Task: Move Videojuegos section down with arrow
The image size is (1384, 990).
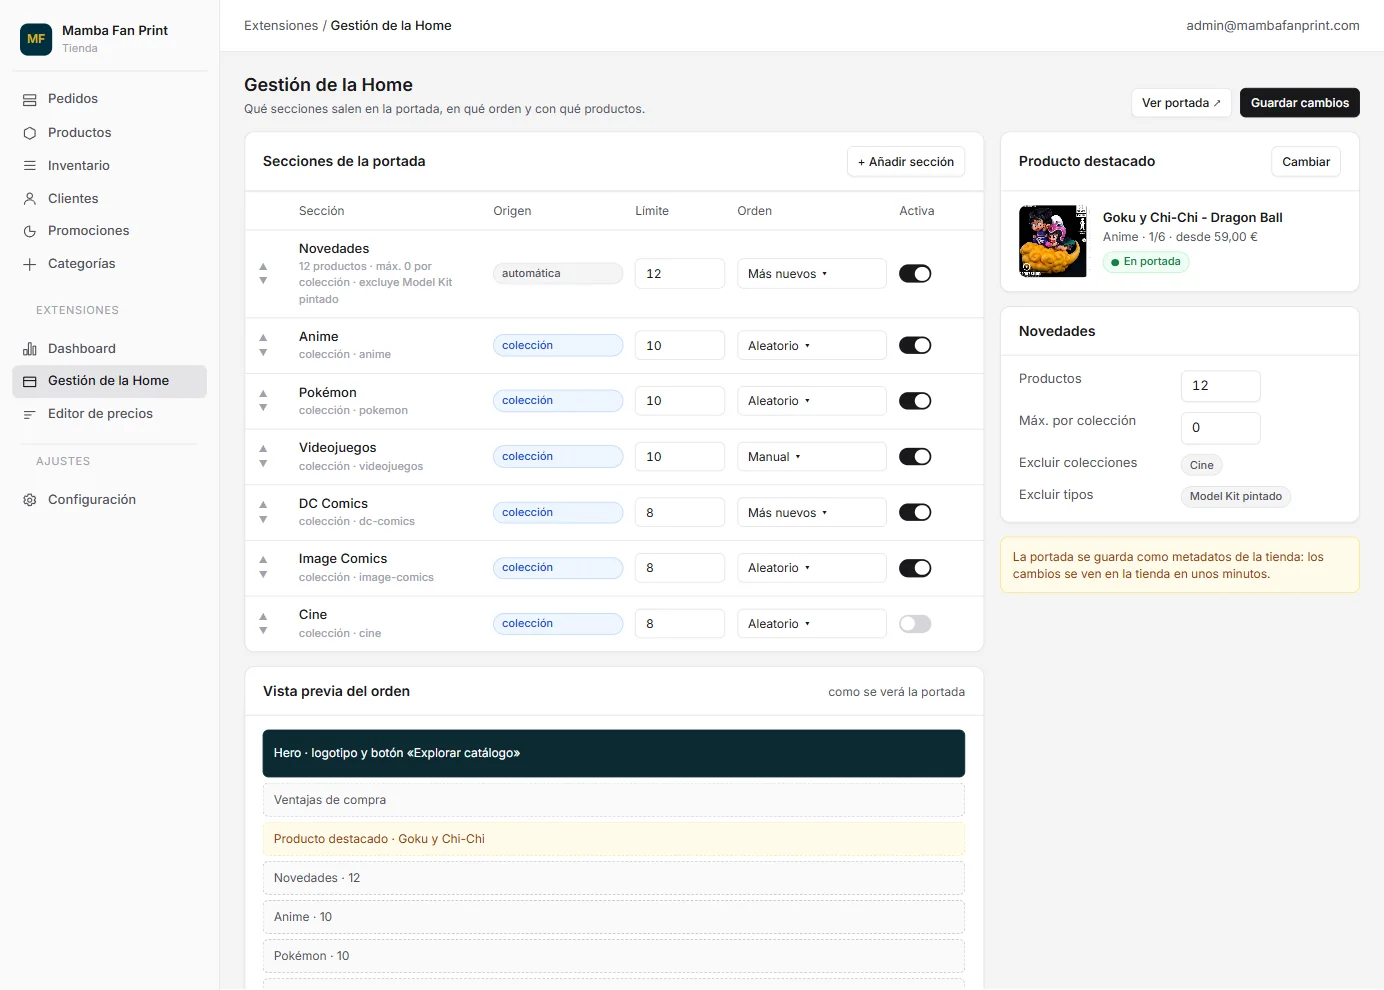Action: 263,464
